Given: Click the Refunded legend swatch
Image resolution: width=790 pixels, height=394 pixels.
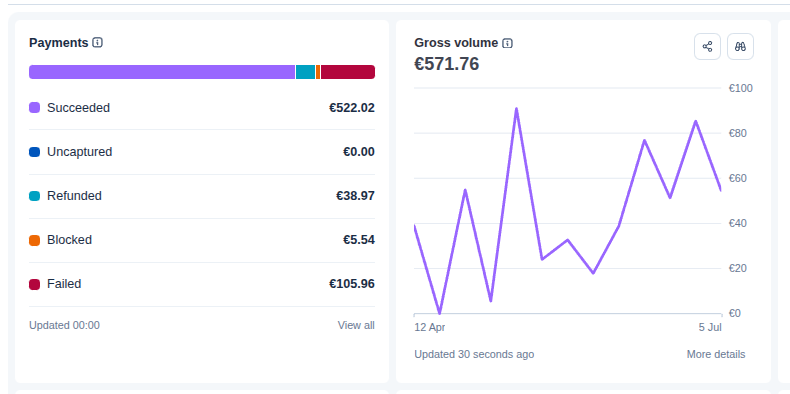Looking at the screenshot, I should (34, 195).
